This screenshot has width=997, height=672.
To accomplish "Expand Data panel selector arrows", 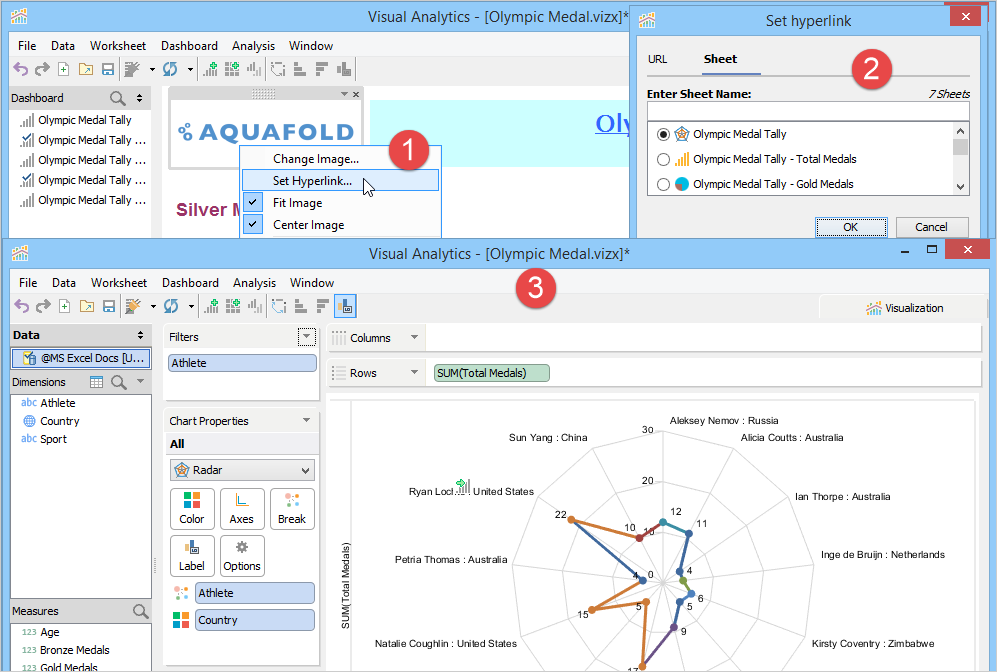I will 141,335.
